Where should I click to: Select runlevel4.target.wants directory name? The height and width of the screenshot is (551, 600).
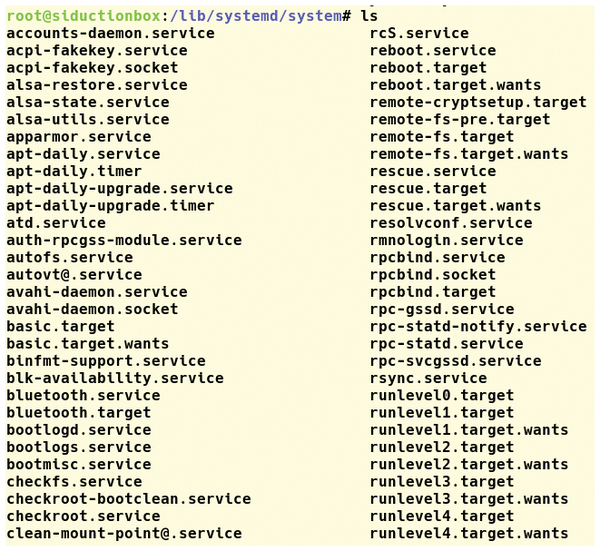[469, 533]
